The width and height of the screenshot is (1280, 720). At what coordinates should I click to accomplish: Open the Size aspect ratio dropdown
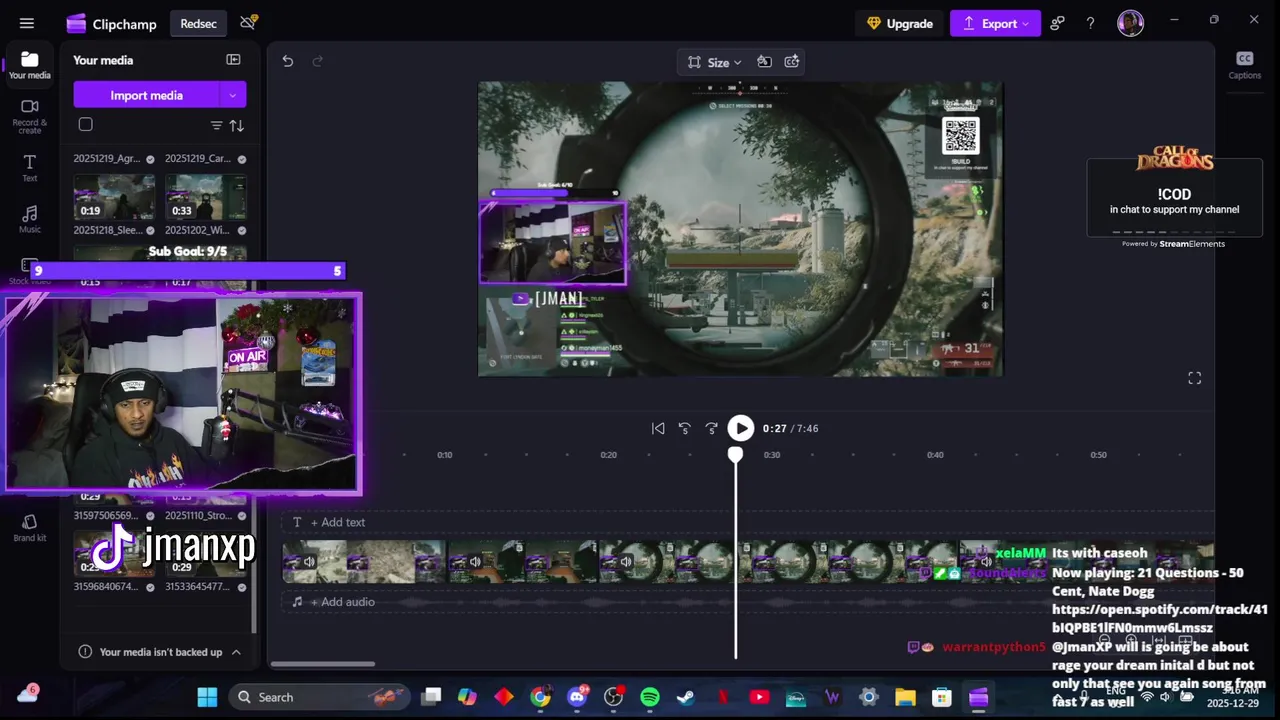tap(716, 62)
